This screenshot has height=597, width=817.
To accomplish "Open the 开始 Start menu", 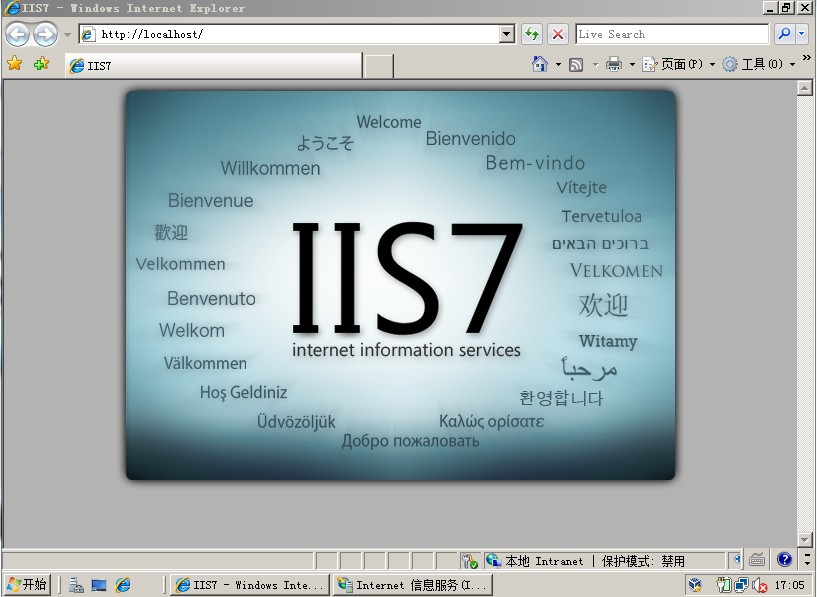I will point(27,584).
